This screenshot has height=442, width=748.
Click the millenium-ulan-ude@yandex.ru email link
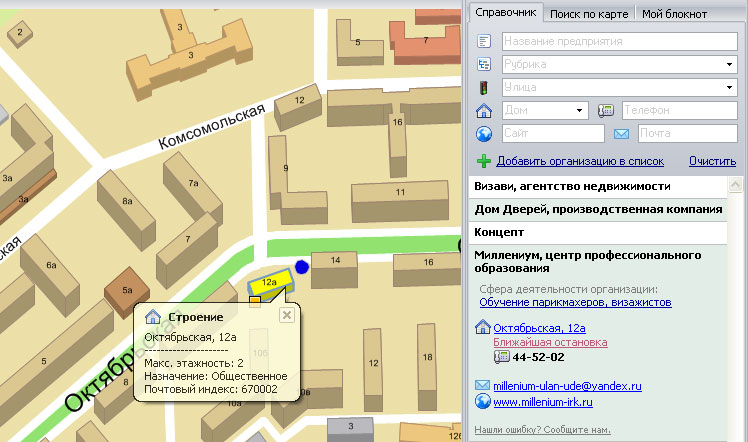point(567,386)
